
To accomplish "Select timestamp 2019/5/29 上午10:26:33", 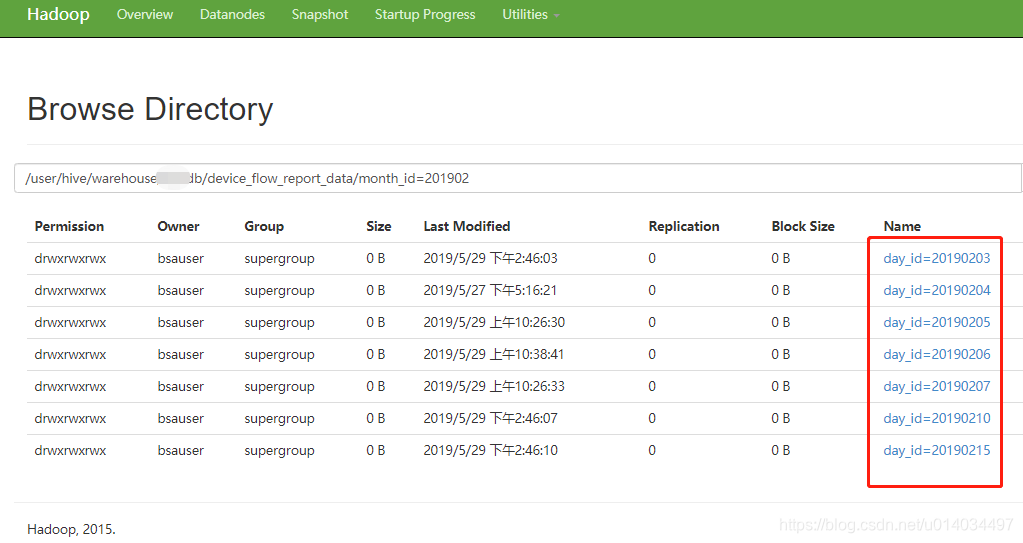I will [494, 386].
